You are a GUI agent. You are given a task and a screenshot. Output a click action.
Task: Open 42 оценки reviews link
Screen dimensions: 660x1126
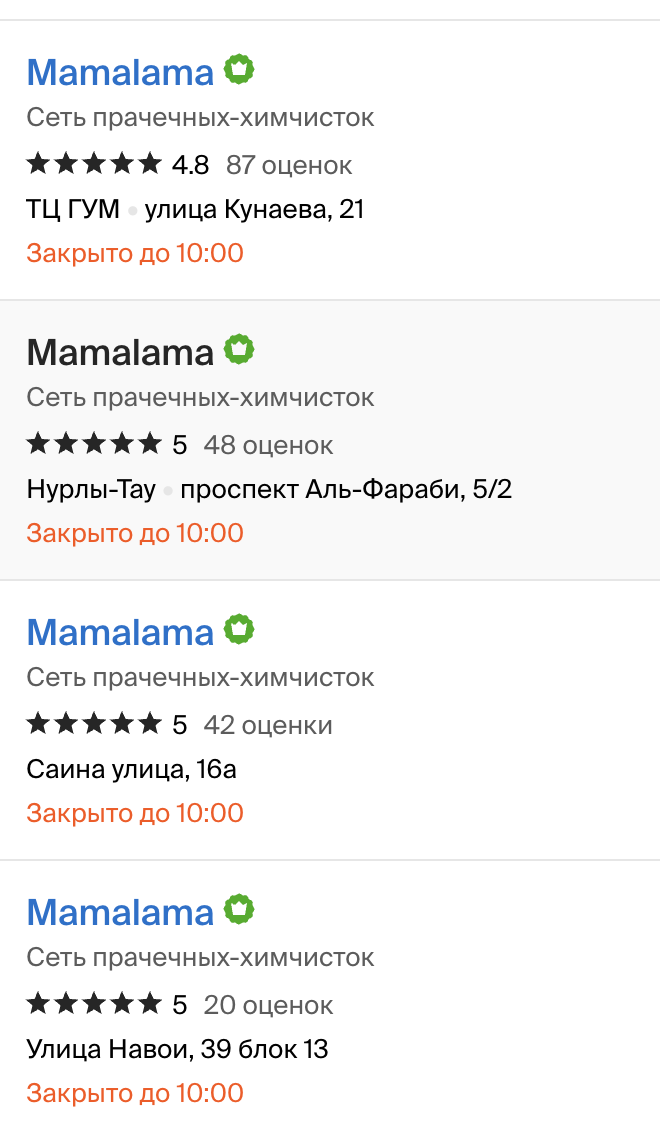point(268,725)
